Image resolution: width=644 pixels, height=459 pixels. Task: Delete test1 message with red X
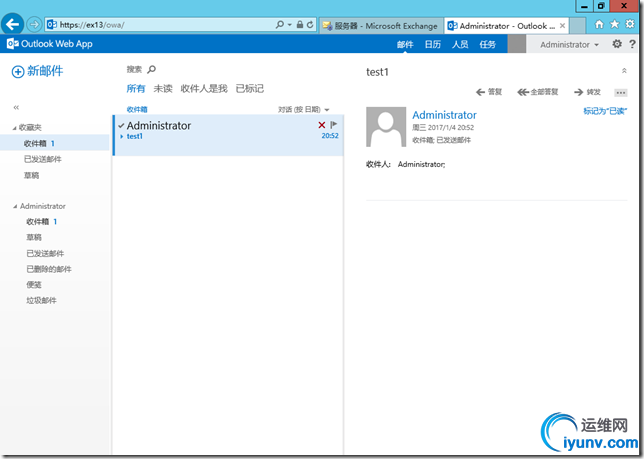(x=322, y=125)
